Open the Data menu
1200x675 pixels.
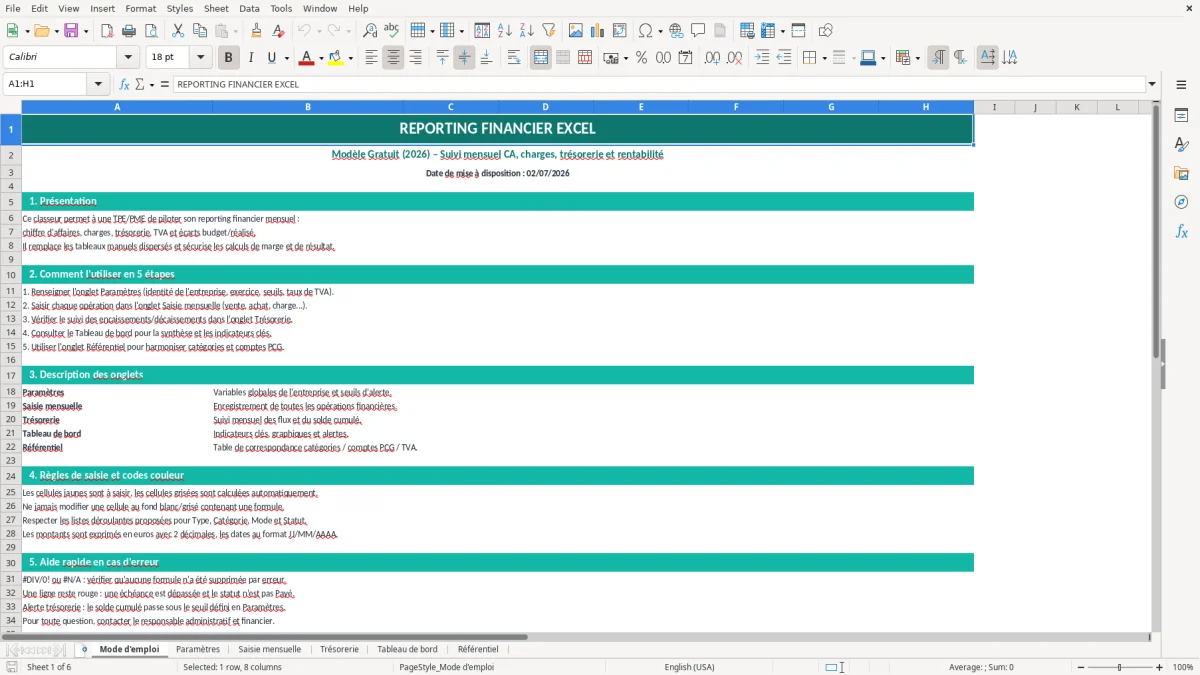[249, 8]
